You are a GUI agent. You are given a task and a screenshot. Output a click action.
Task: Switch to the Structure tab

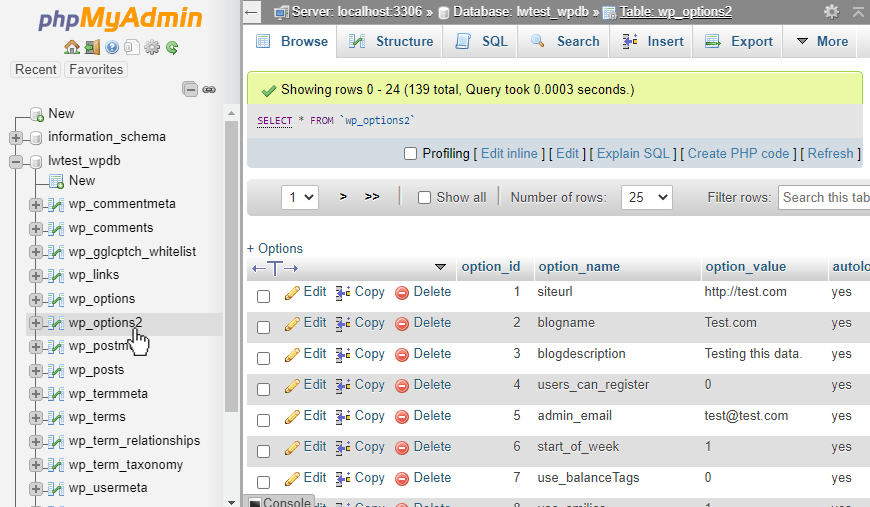click(x=391, y=42)
